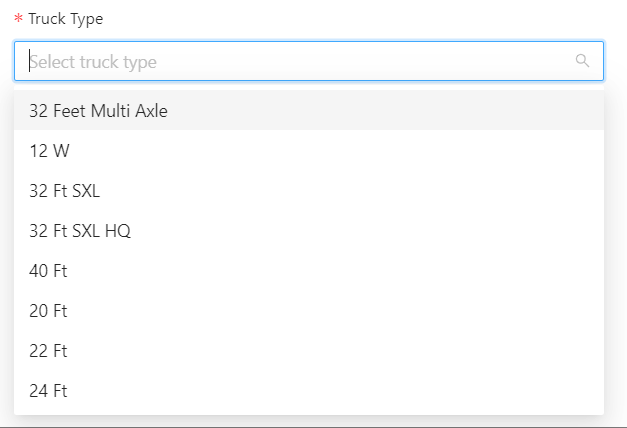The width and height of the screenshot is (627, 428).
Task: Choose the 24 Ft truck type
Action: pos(48,391)
